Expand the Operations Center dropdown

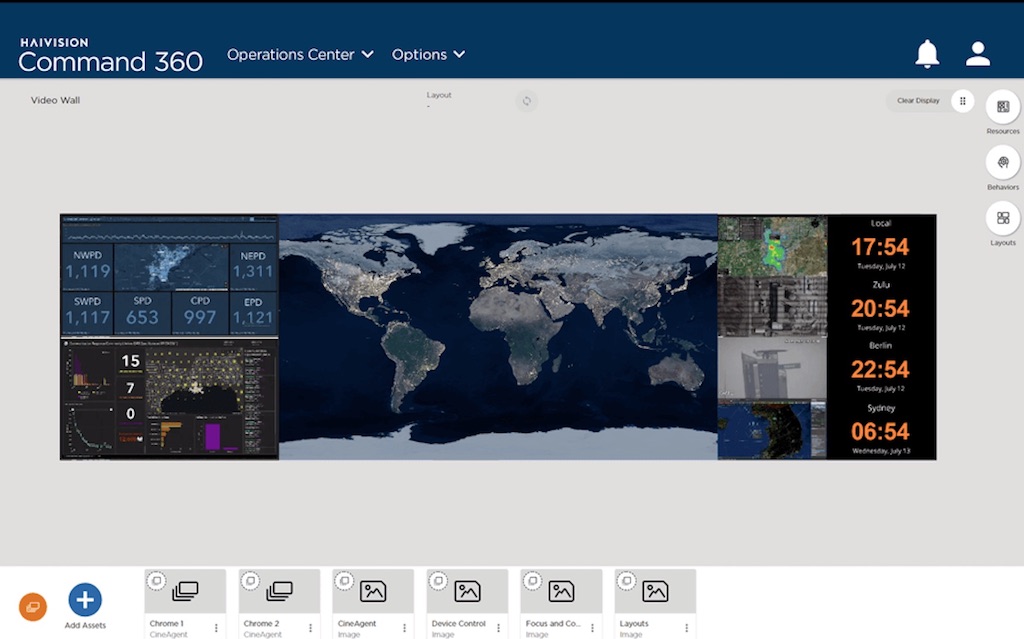tap(300, 54)
